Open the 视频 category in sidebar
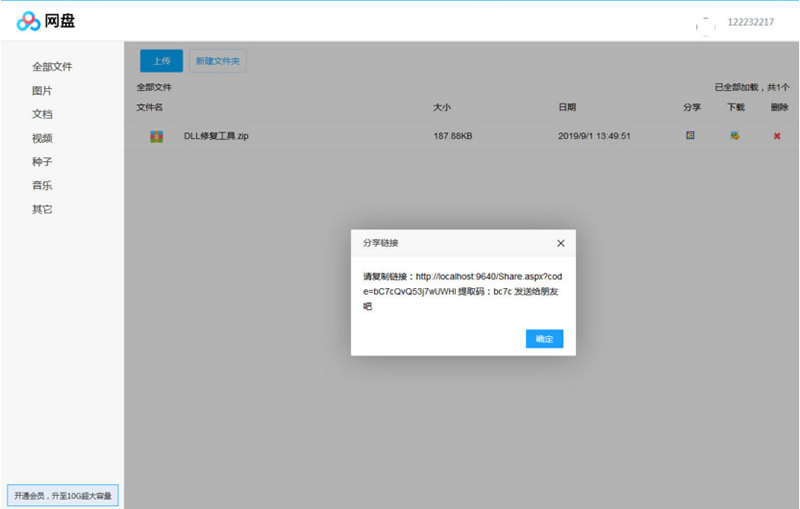 (x=42, y=138)
